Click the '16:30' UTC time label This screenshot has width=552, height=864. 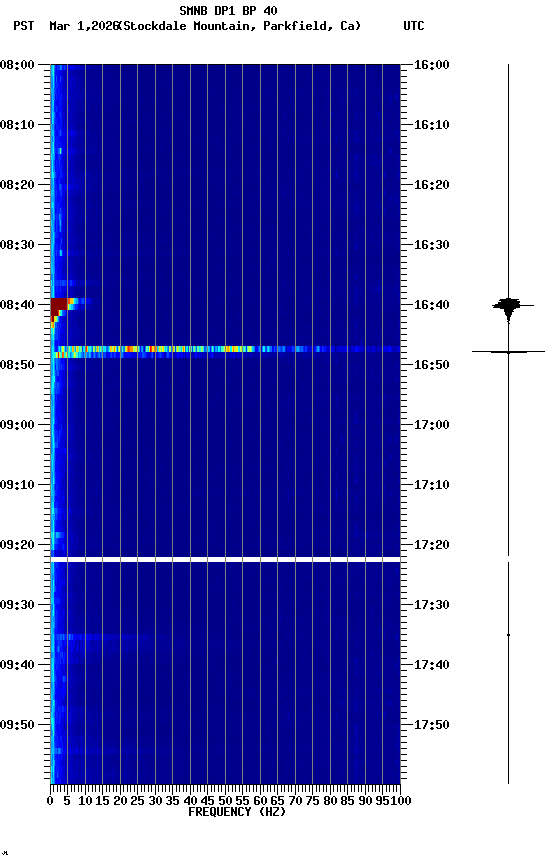tap(432, 245)
